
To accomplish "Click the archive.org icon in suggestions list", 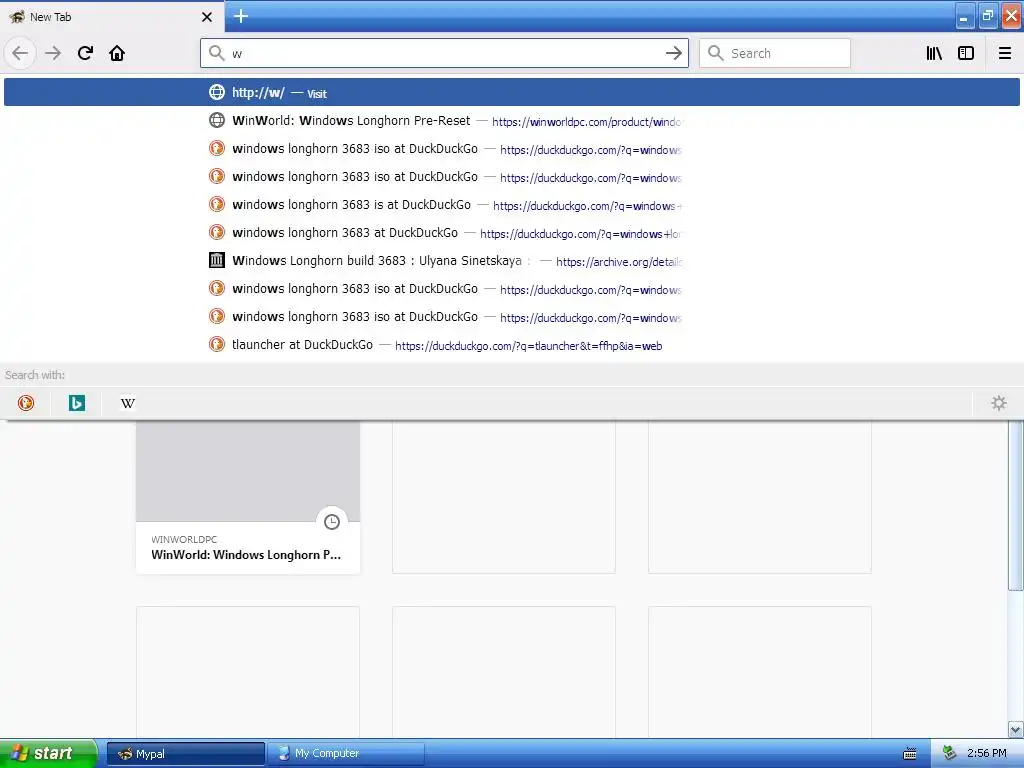I will 217,261.
